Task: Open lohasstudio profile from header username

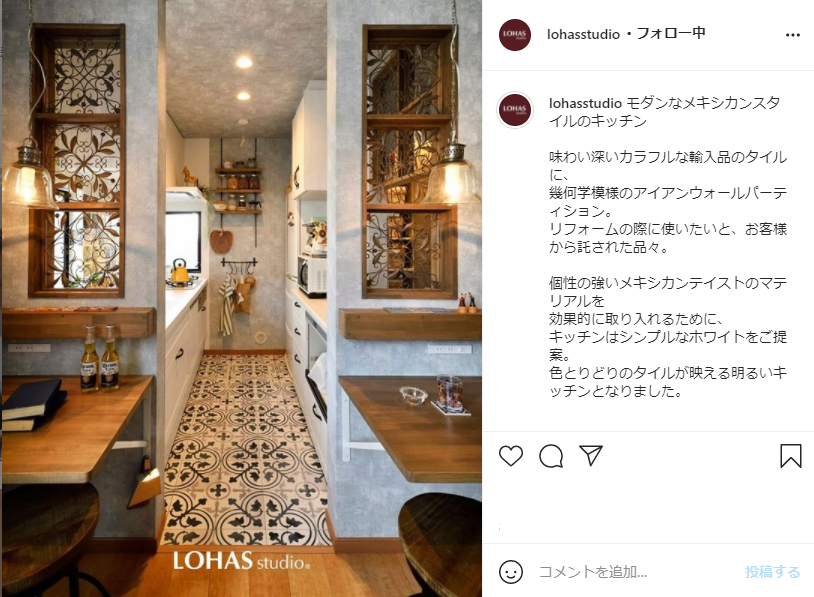Action: tap(584, 34)
